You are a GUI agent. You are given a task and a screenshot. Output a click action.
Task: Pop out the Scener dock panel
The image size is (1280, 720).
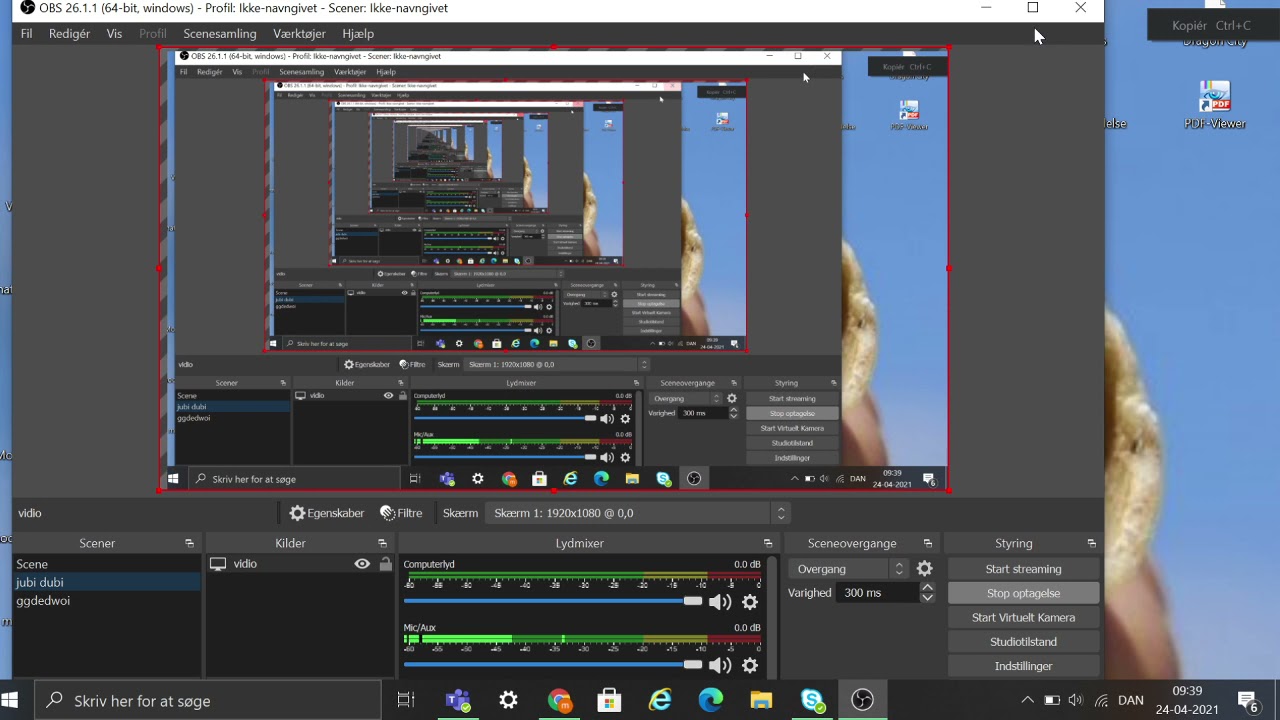(x=189, y=543)
